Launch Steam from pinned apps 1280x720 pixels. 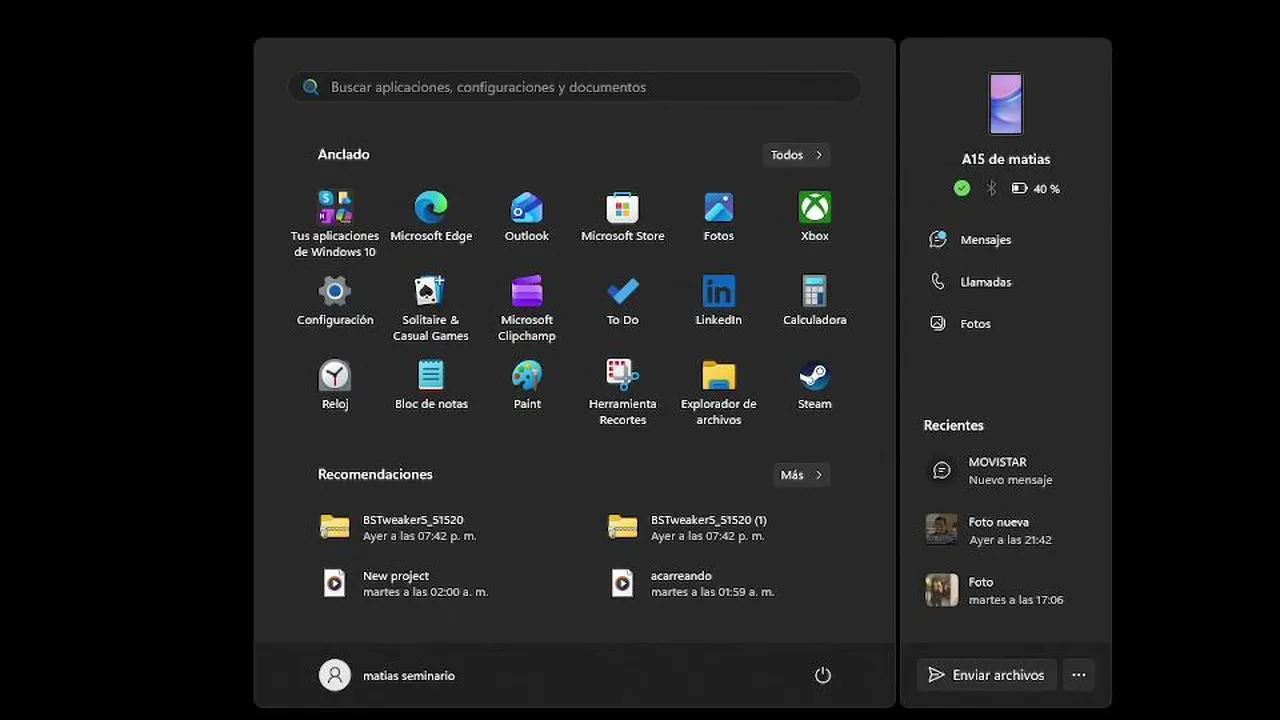point(815,384)
